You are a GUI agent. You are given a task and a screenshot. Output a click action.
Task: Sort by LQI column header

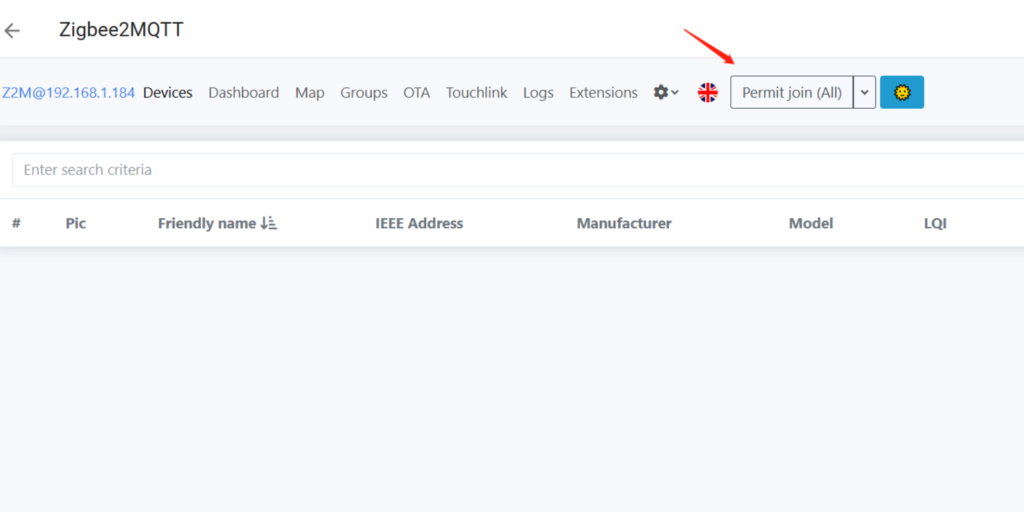935,223
